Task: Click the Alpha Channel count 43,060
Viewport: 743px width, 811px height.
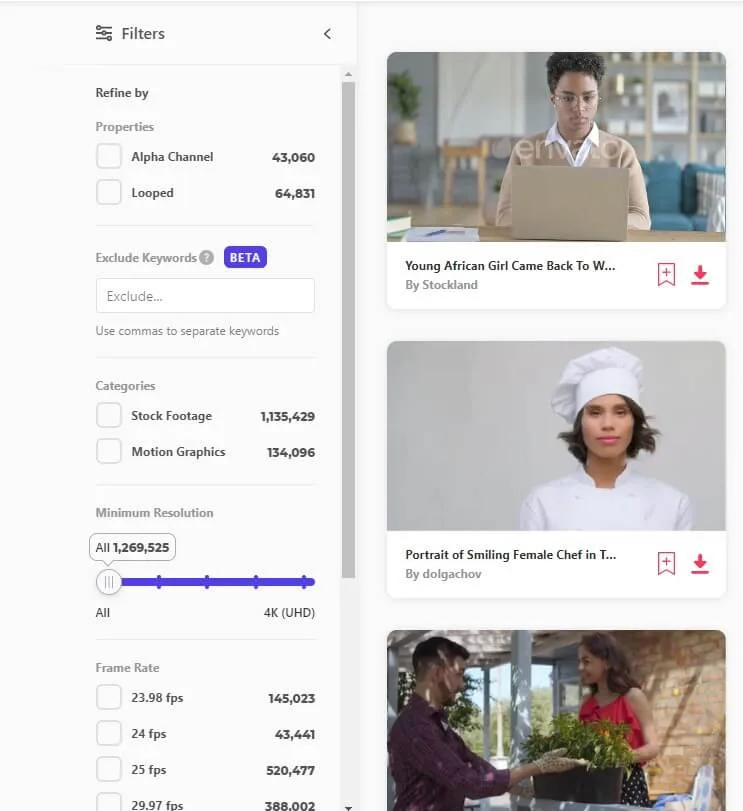Action: point(293,157)
